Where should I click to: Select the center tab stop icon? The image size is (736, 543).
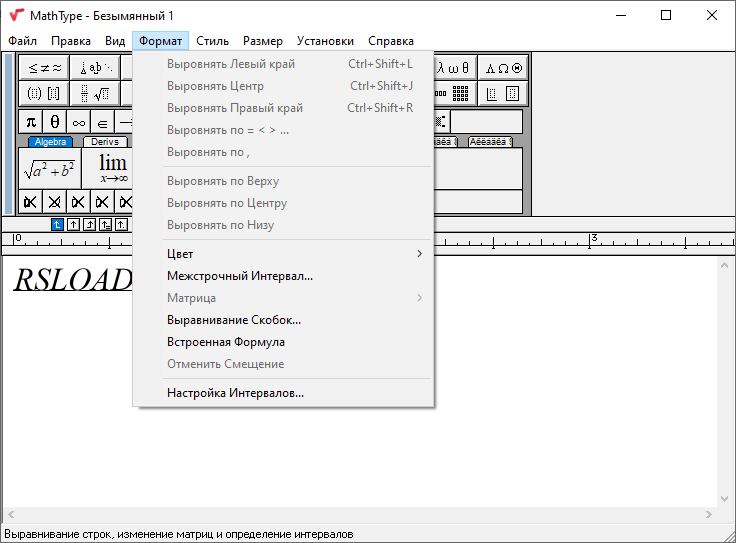(x=73, y=225)
